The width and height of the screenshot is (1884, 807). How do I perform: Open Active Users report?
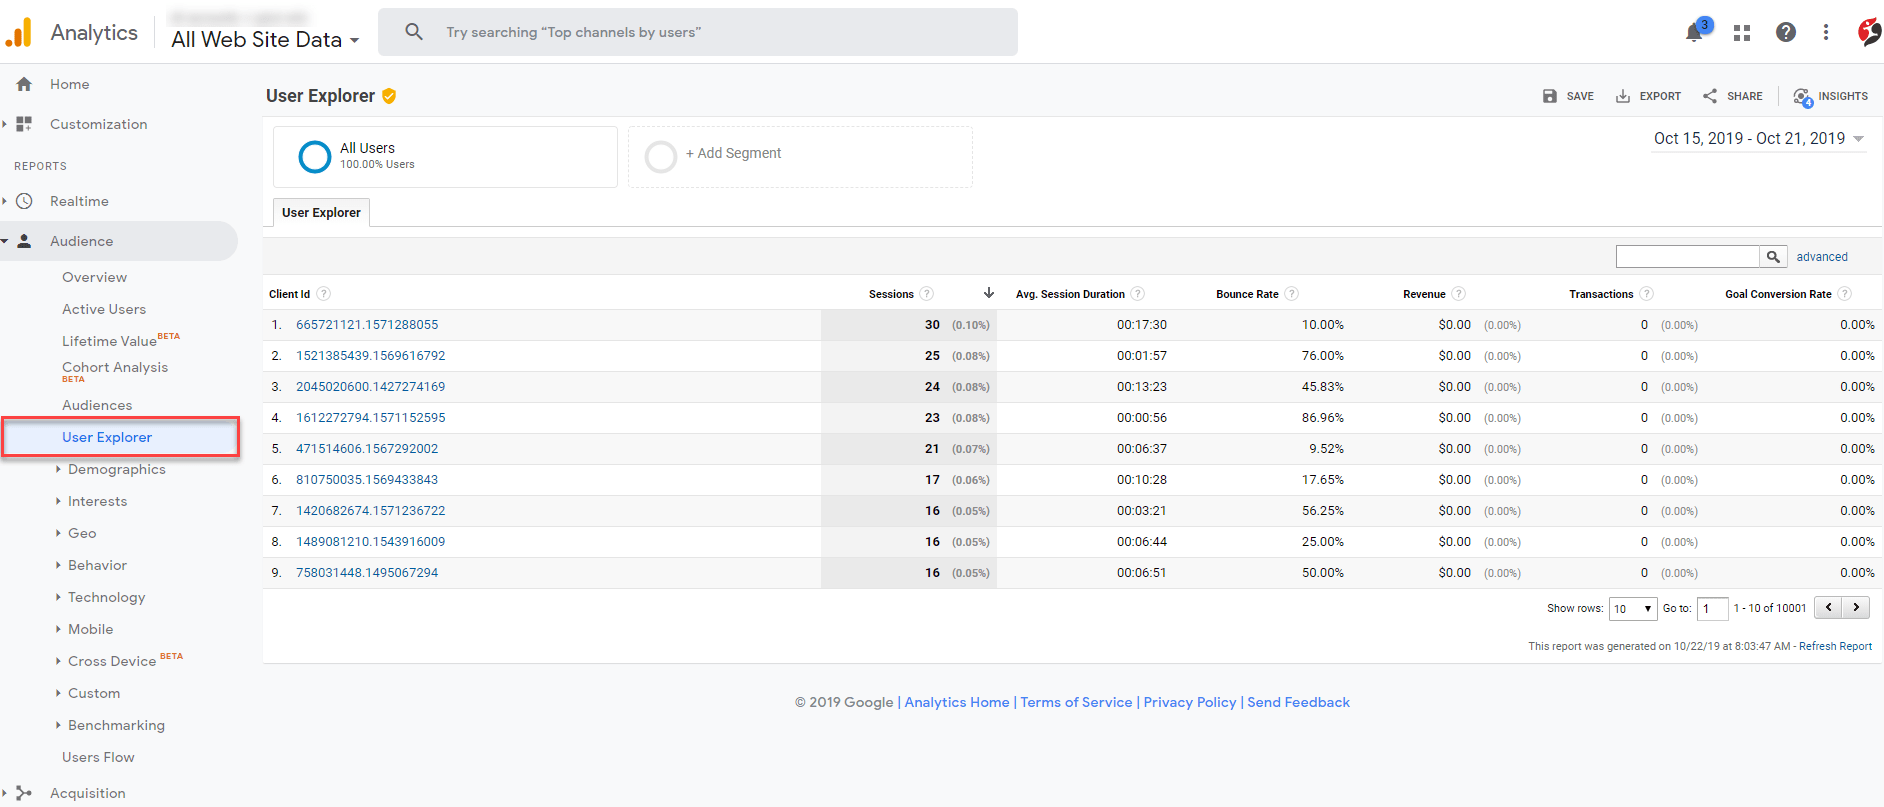click(x=104, y=309)
